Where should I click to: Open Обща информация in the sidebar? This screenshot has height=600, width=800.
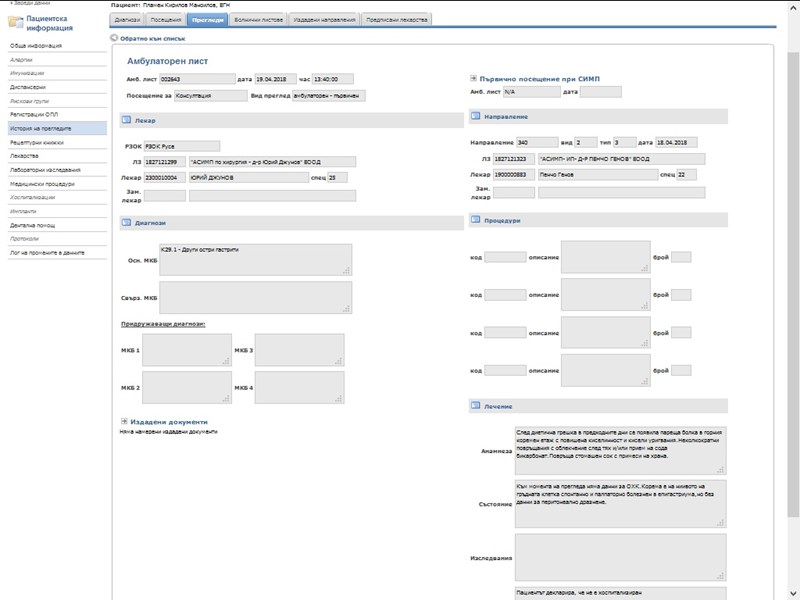[x=36, y=46]
